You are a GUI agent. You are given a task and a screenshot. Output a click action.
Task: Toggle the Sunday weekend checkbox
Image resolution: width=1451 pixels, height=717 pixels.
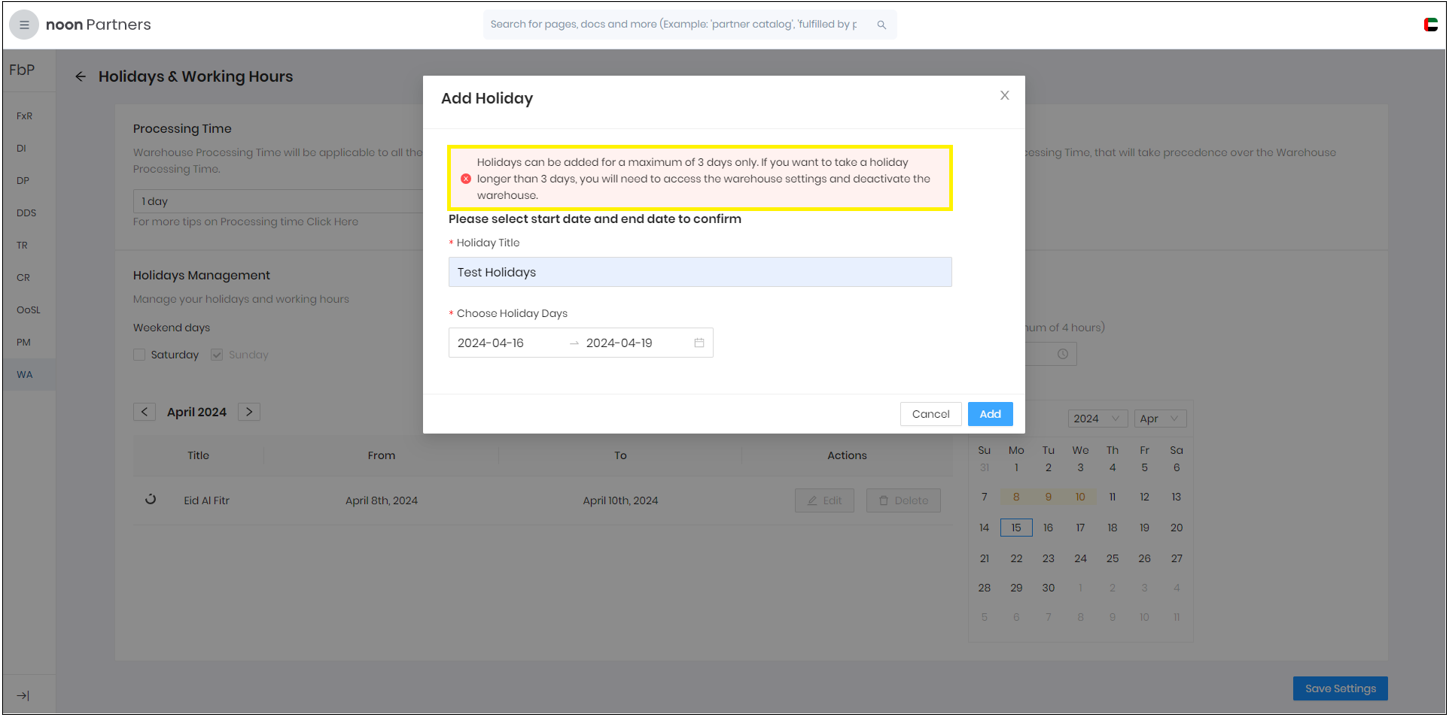pos(216,354)
